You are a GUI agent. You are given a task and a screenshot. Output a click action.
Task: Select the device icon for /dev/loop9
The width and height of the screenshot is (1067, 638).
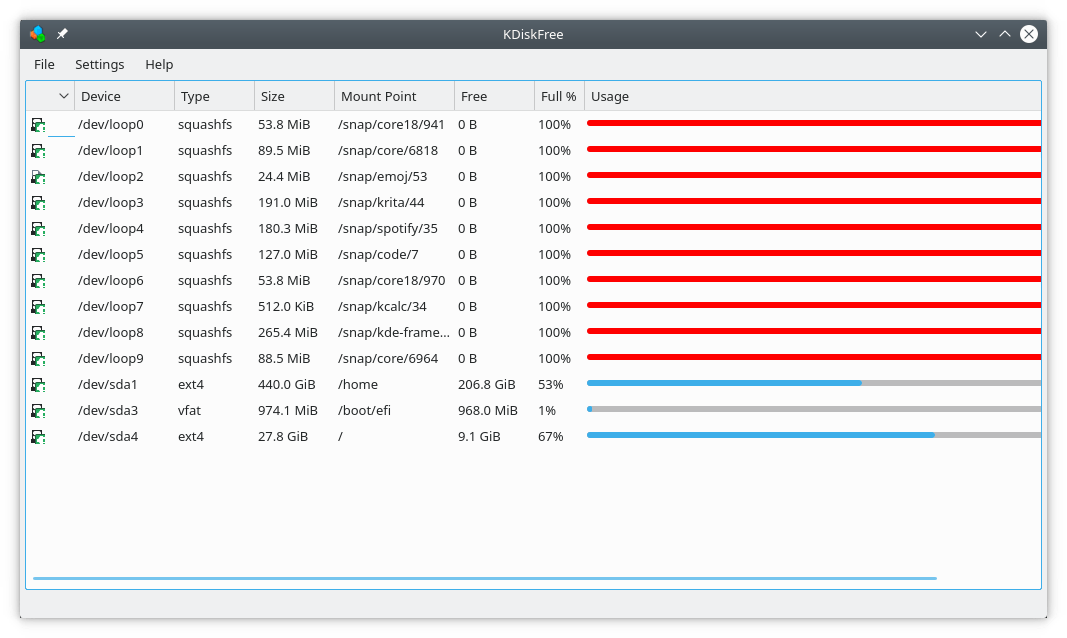(x=38, y=358)
